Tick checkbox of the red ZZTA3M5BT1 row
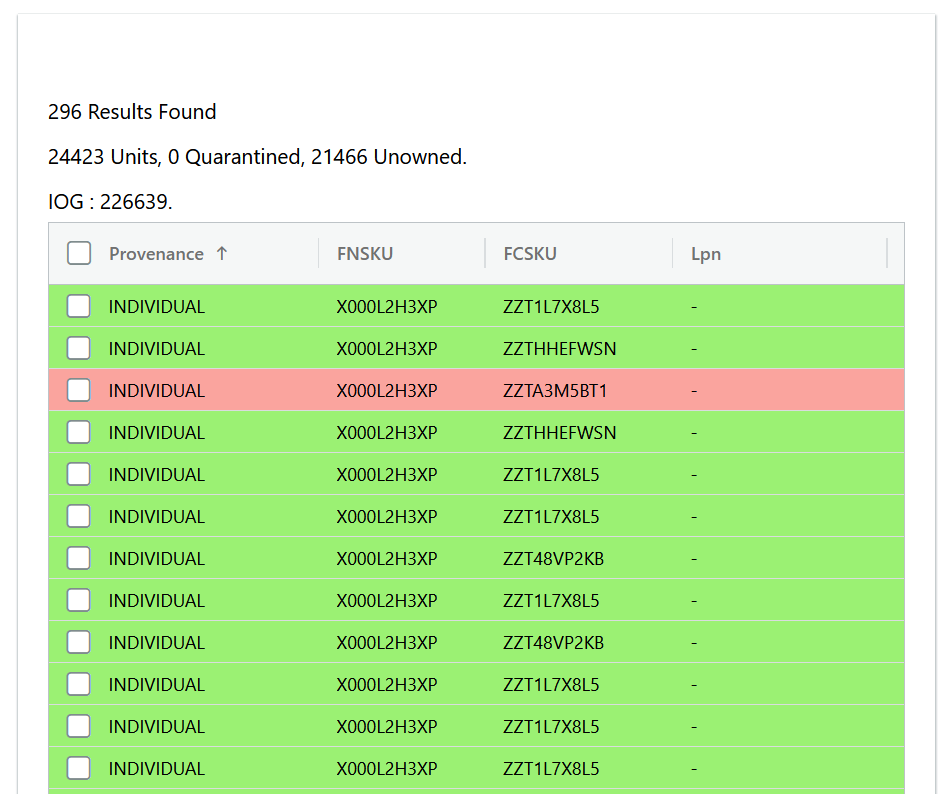The image size is (947, 794). 79,390
